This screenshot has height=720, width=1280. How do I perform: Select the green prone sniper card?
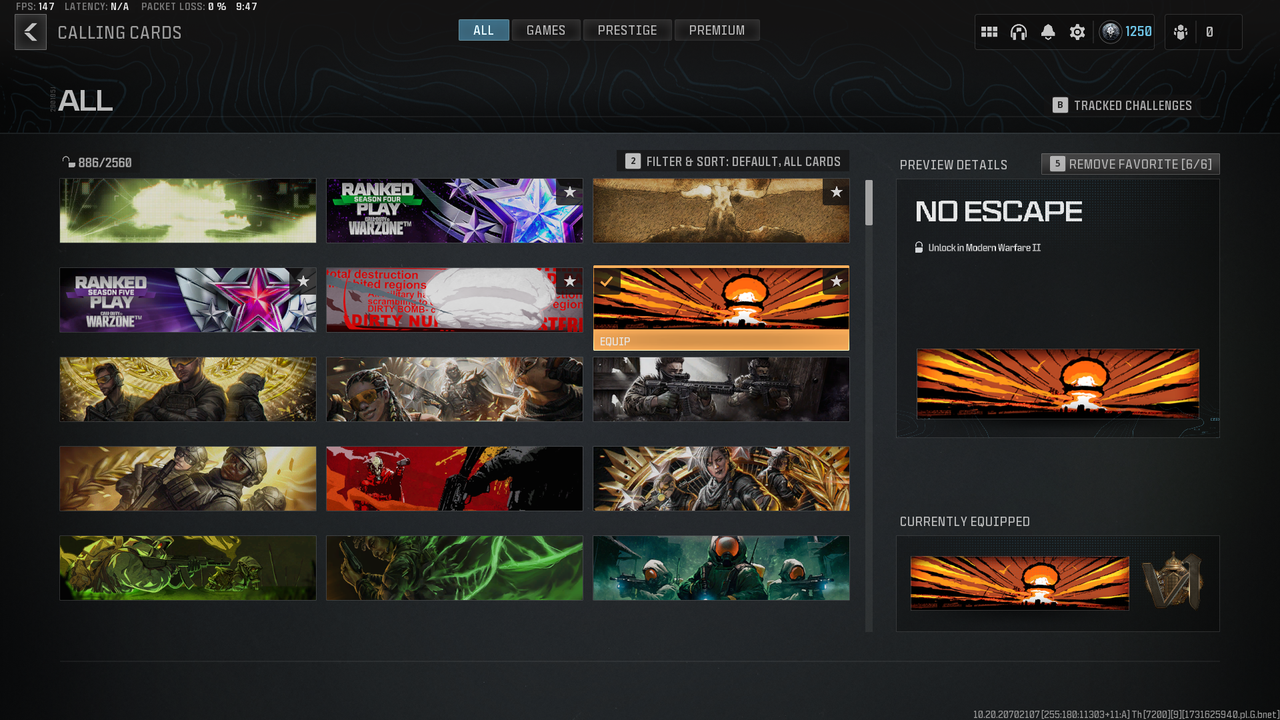coord(188,567)
